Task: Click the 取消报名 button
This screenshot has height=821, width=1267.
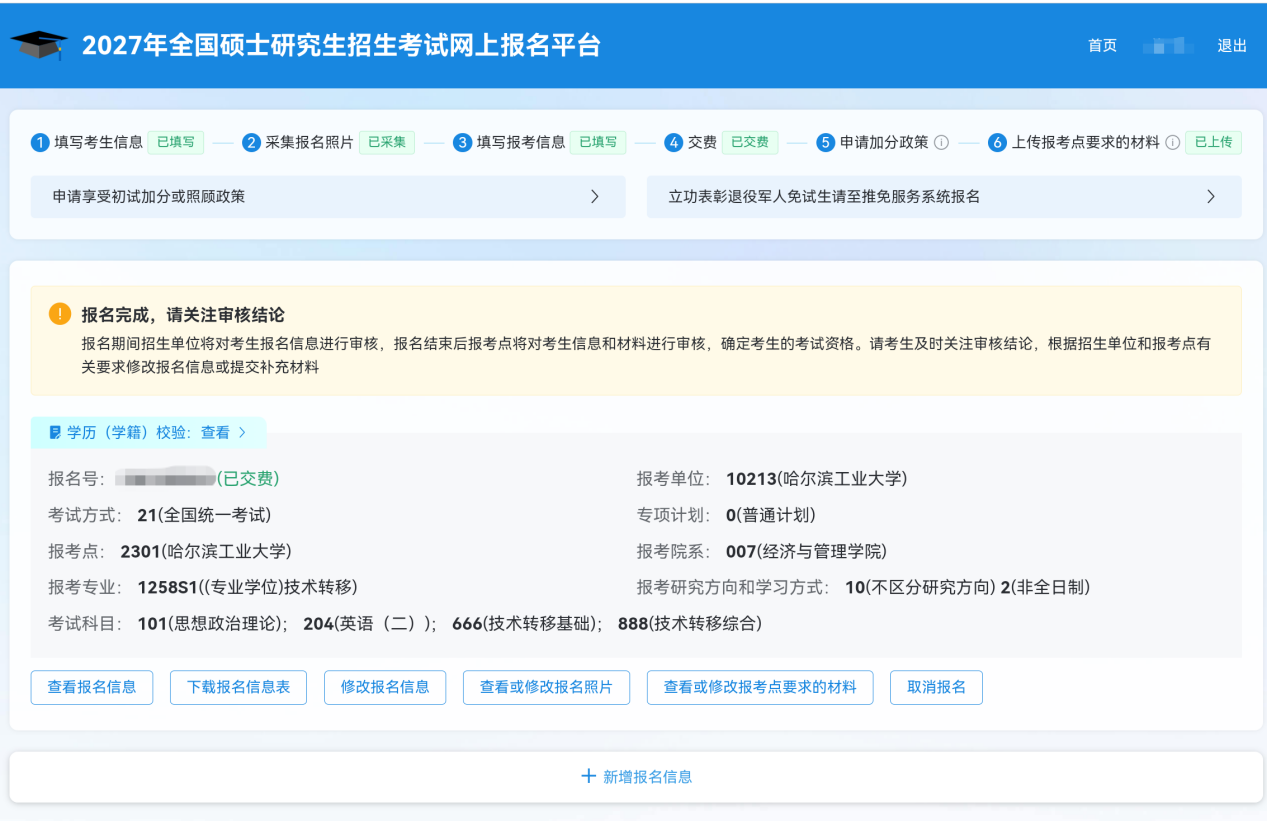Action: tap(936, 687)
